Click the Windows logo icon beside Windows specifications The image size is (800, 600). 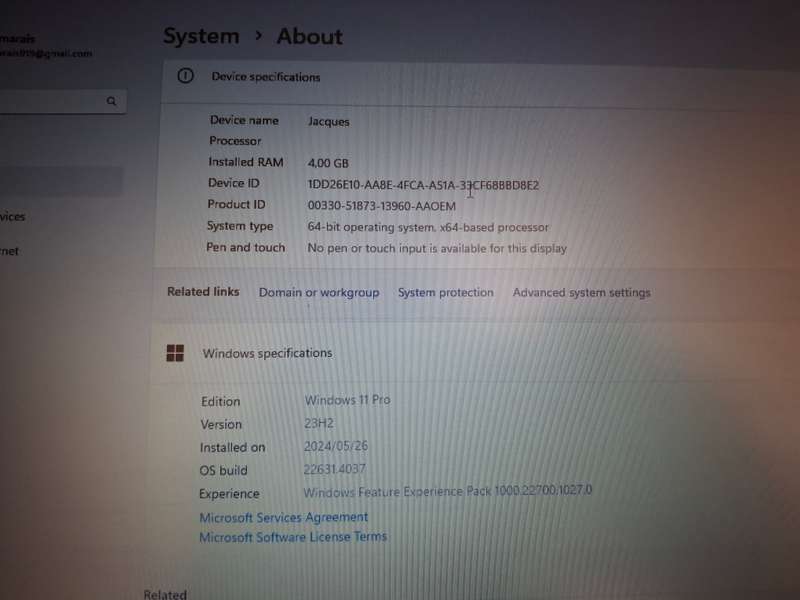(175, 353)
